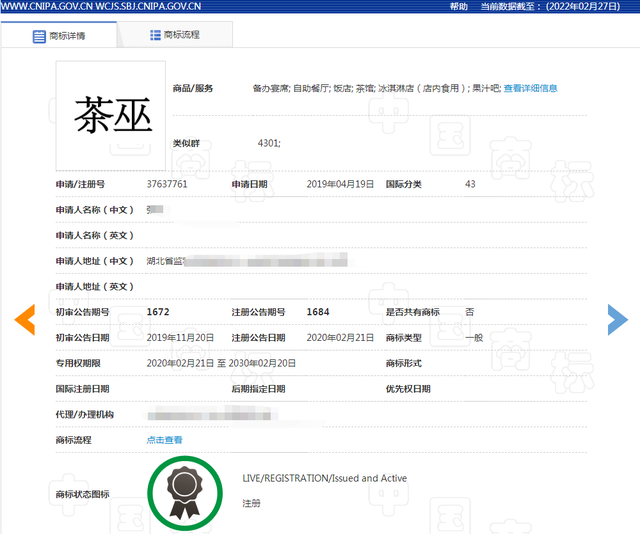
Task: Click the 国际分类 label
Action: coord(404,184)
